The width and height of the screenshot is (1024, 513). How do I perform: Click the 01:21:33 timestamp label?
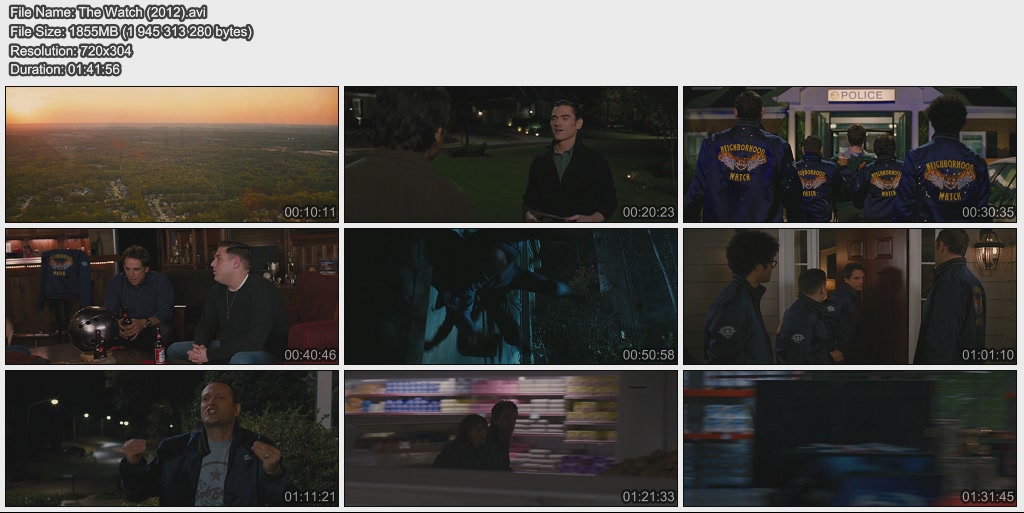649,496
